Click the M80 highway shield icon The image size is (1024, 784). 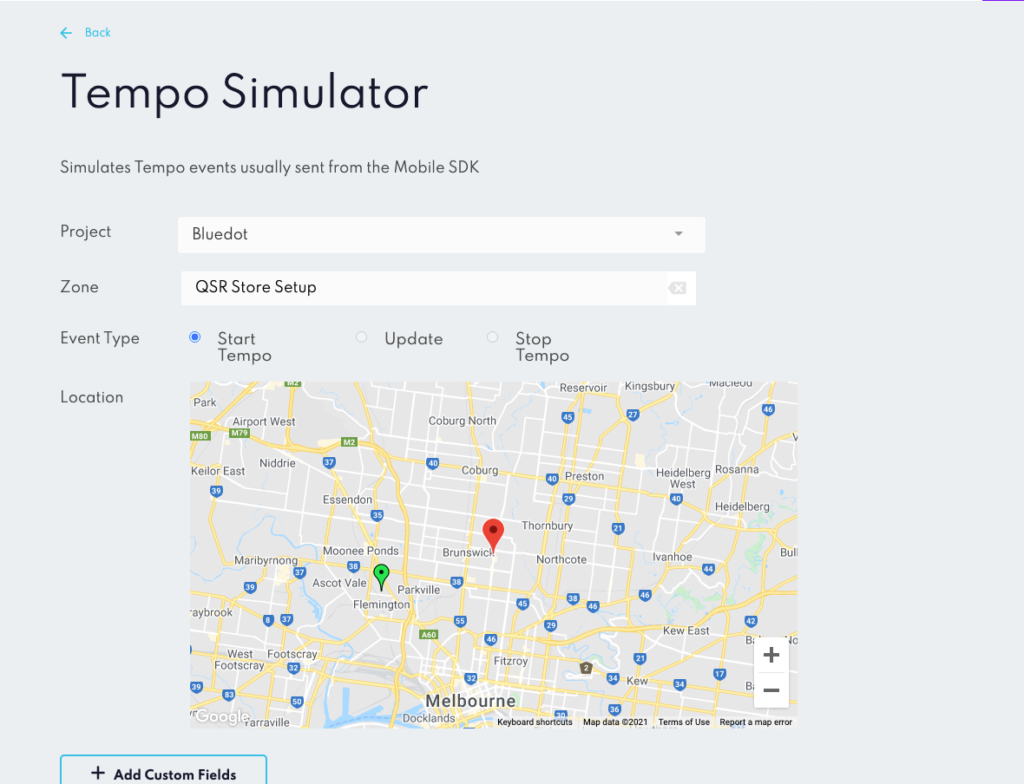pyautogui.click(x=200, y=436)
